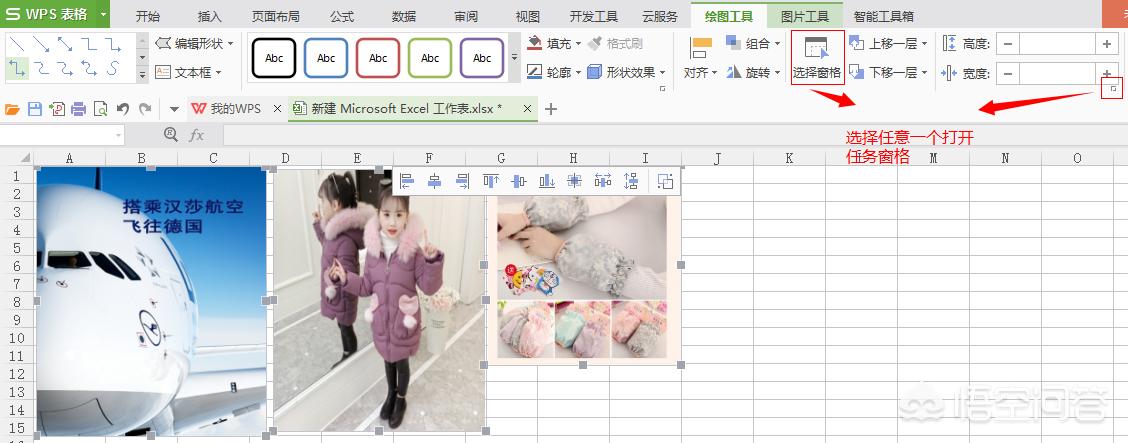The image size is (1128, 443).
Task: Switch to the 页面布局 ribbon tab
Action: coord(276,17)
